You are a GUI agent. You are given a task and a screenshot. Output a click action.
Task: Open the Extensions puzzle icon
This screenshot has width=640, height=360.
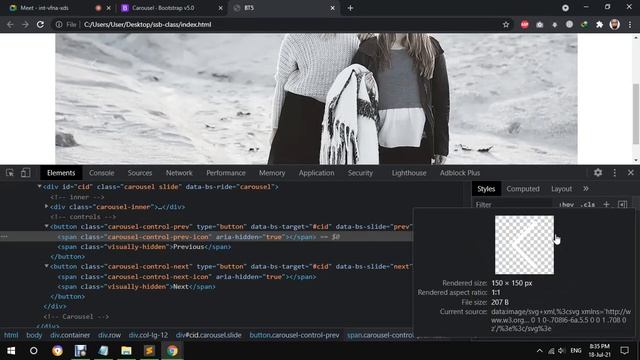(x=599, y=24)
